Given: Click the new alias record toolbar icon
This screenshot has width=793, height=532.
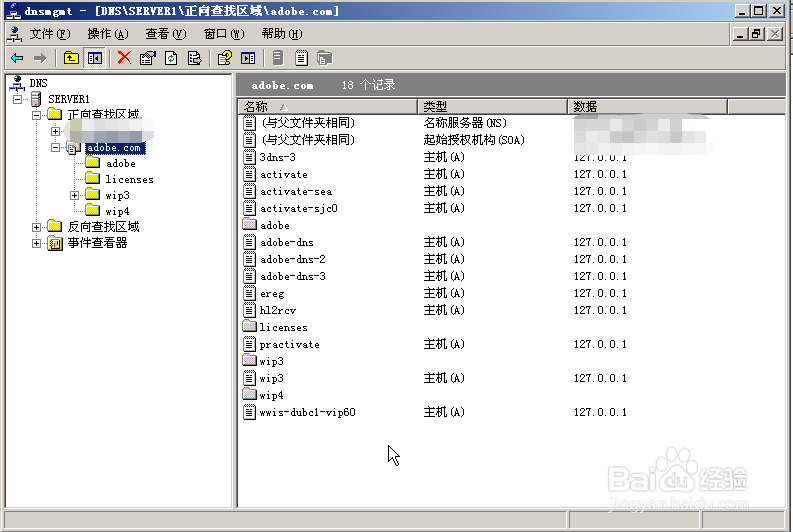Looking at the screenshot, I should pos(301,58).
